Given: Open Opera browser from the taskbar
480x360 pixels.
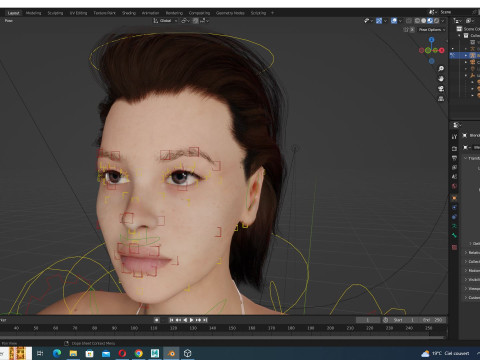Looking at the screenshot, I should (122, 353).
